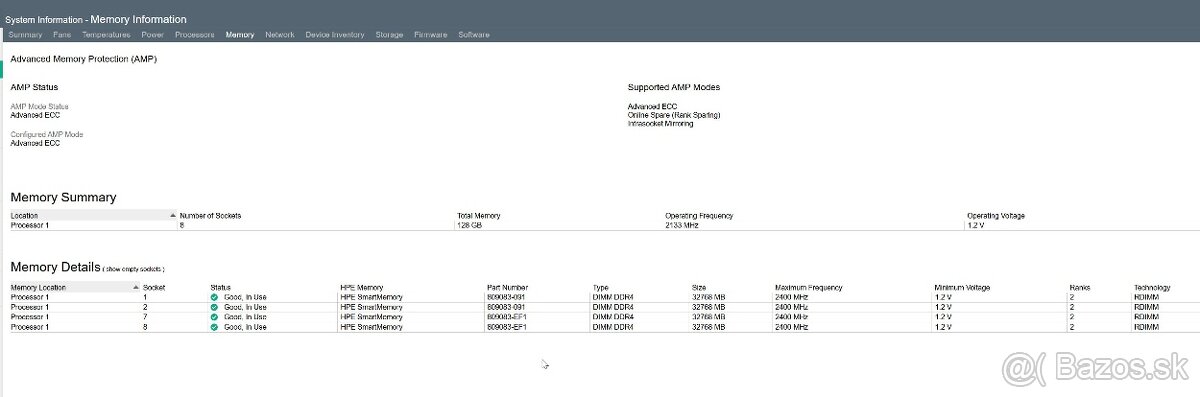Open the Summary tab
Image resolution: width=1200 pixels, height=397 pixels.
[25, 35]
